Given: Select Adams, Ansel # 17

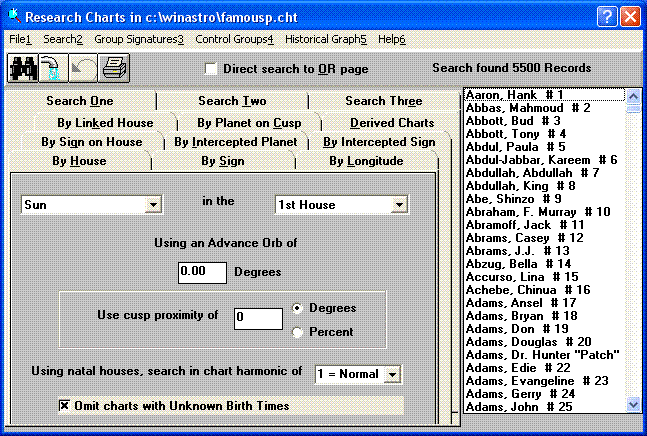Looking at the screenshot, I should click(544, 303).
